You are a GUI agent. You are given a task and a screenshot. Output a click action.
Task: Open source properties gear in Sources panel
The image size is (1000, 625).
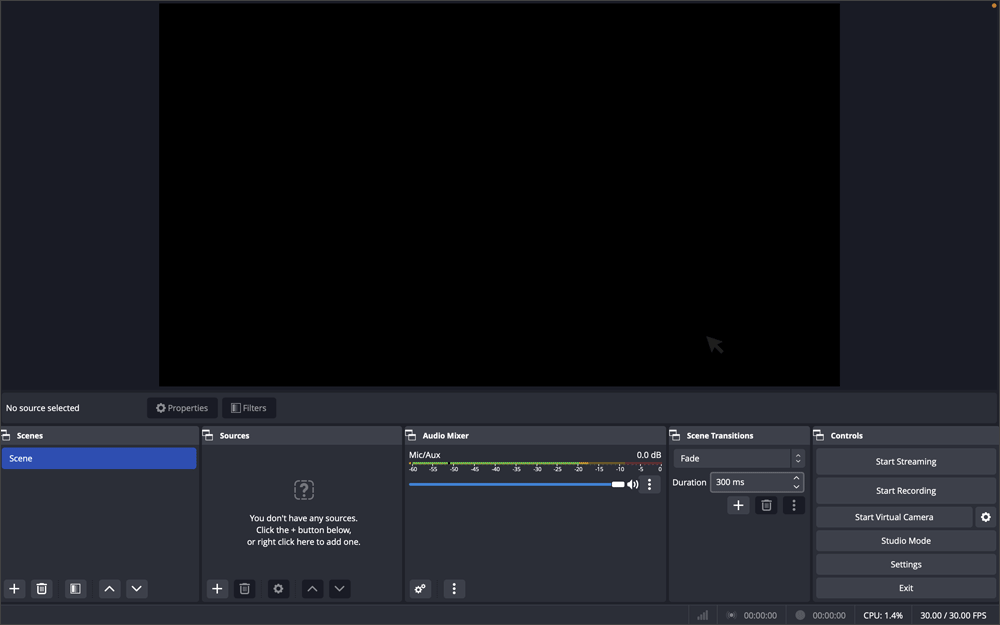click(277, 589)
